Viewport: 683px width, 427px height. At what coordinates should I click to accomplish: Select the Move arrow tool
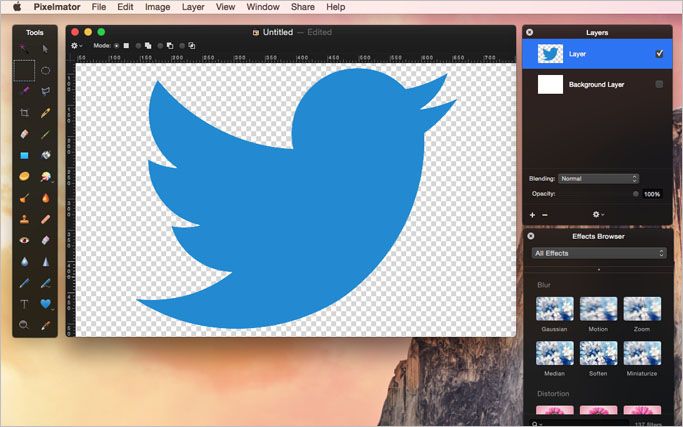pyautogui.click(x=45, y=49)
